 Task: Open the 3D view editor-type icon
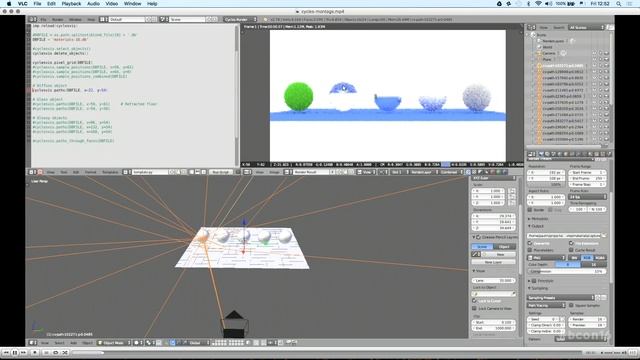[x=33, y=343]
